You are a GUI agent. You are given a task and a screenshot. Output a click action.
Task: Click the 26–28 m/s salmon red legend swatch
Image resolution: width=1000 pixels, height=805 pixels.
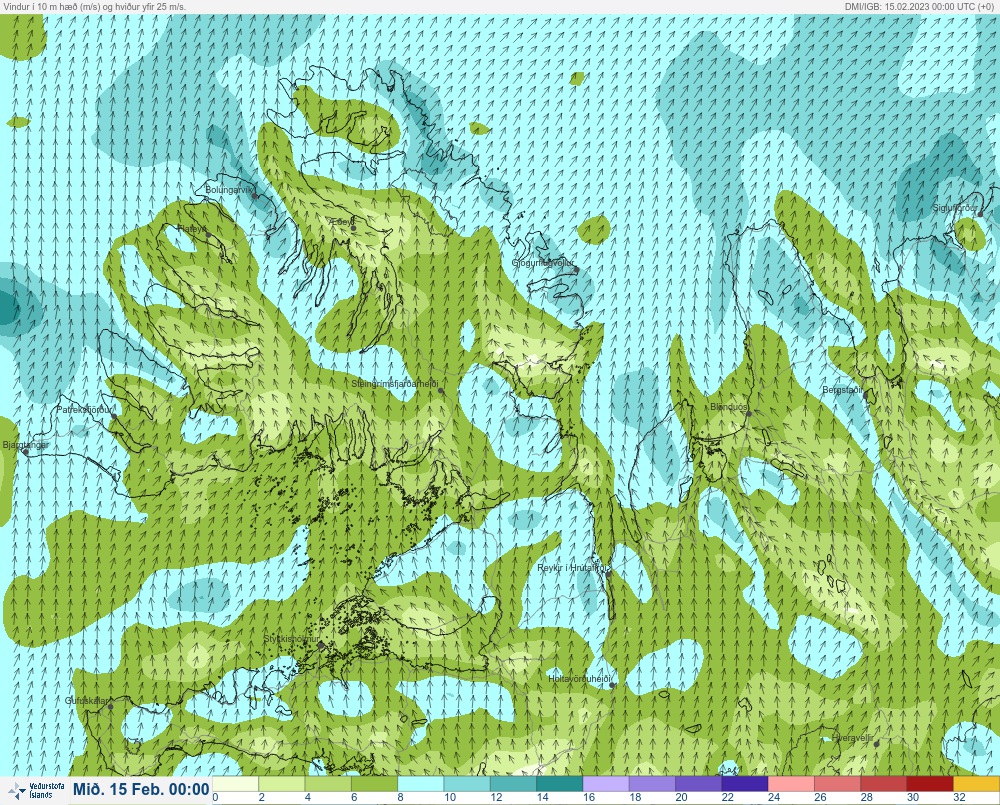coord(837,784)
